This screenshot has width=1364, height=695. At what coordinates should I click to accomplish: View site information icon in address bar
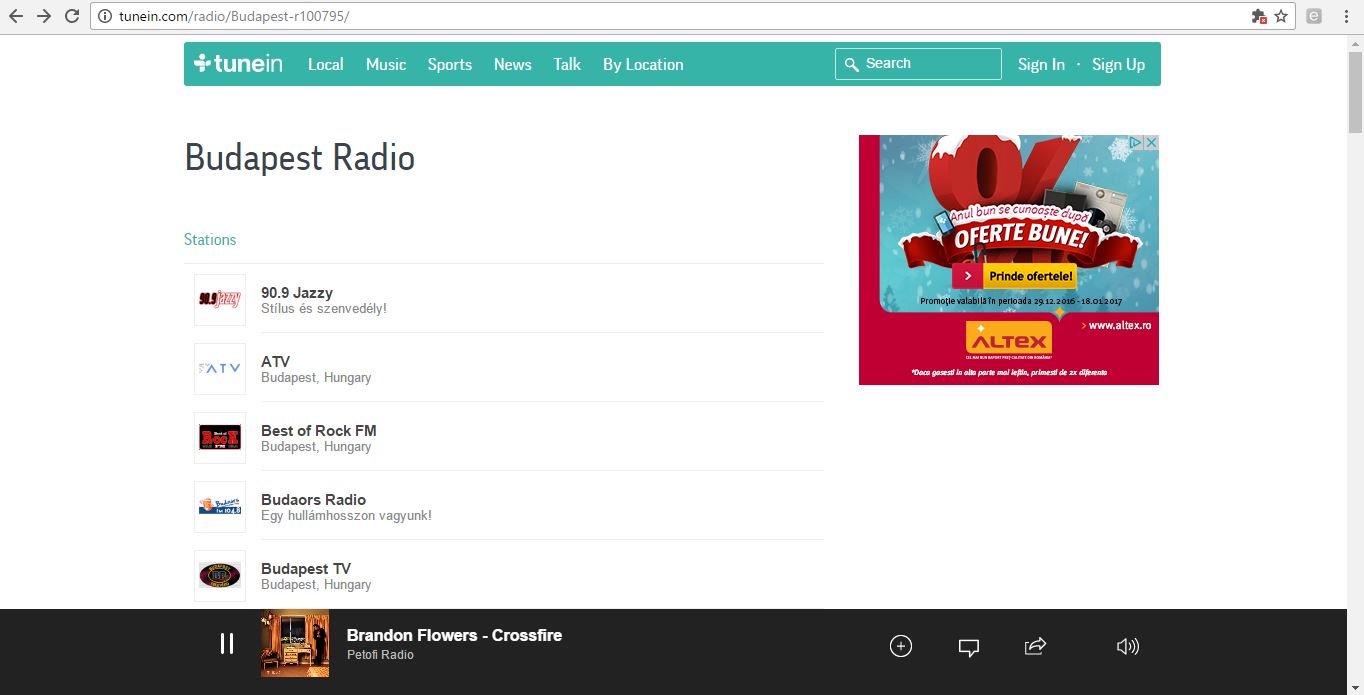point(104,17)
